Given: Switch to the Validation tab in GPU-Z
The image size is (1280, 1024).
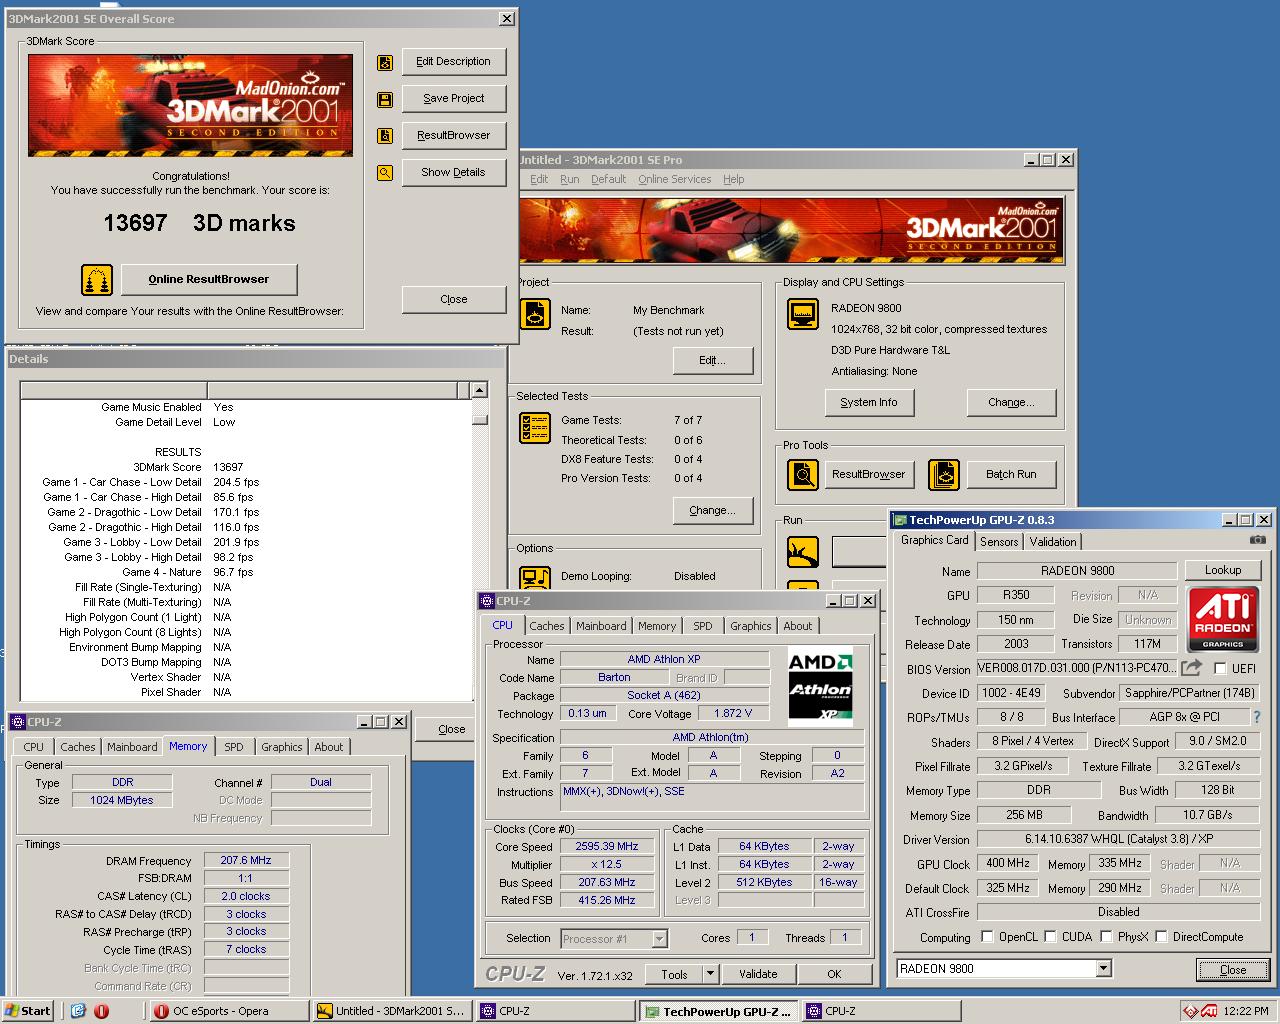Looking at the screenshot, I should pyautogui.click(x=1053, y=542).
